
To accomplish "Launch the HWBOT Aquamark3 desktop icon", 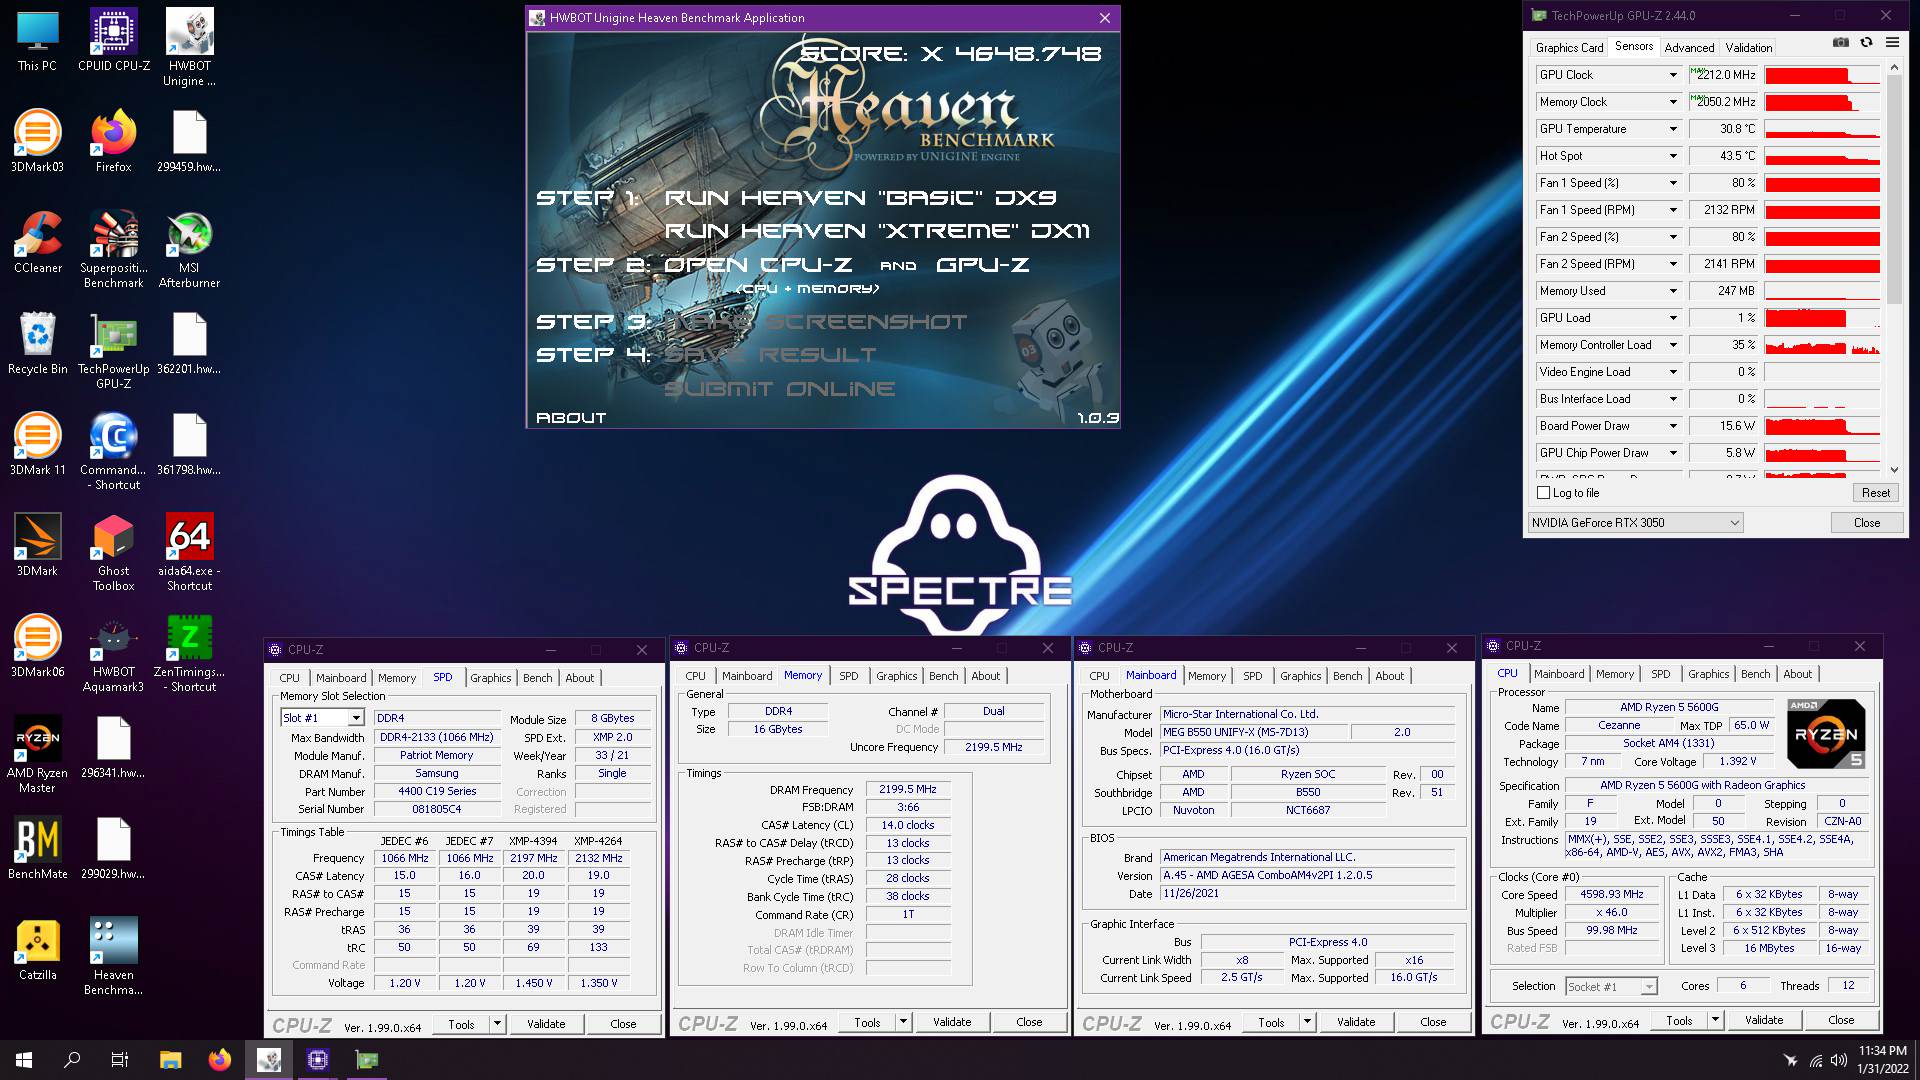I will point(114,653).
